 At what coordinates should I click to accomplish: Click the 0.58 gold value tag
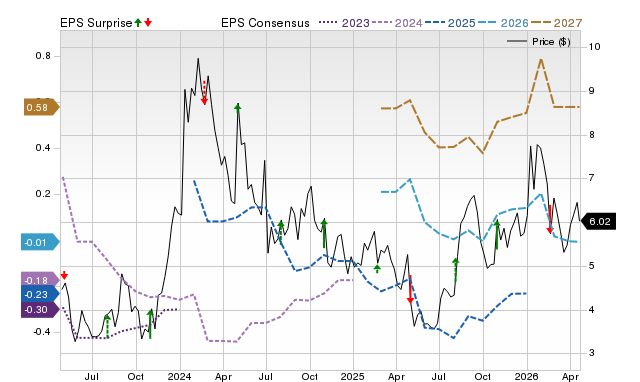coord(42,107)
